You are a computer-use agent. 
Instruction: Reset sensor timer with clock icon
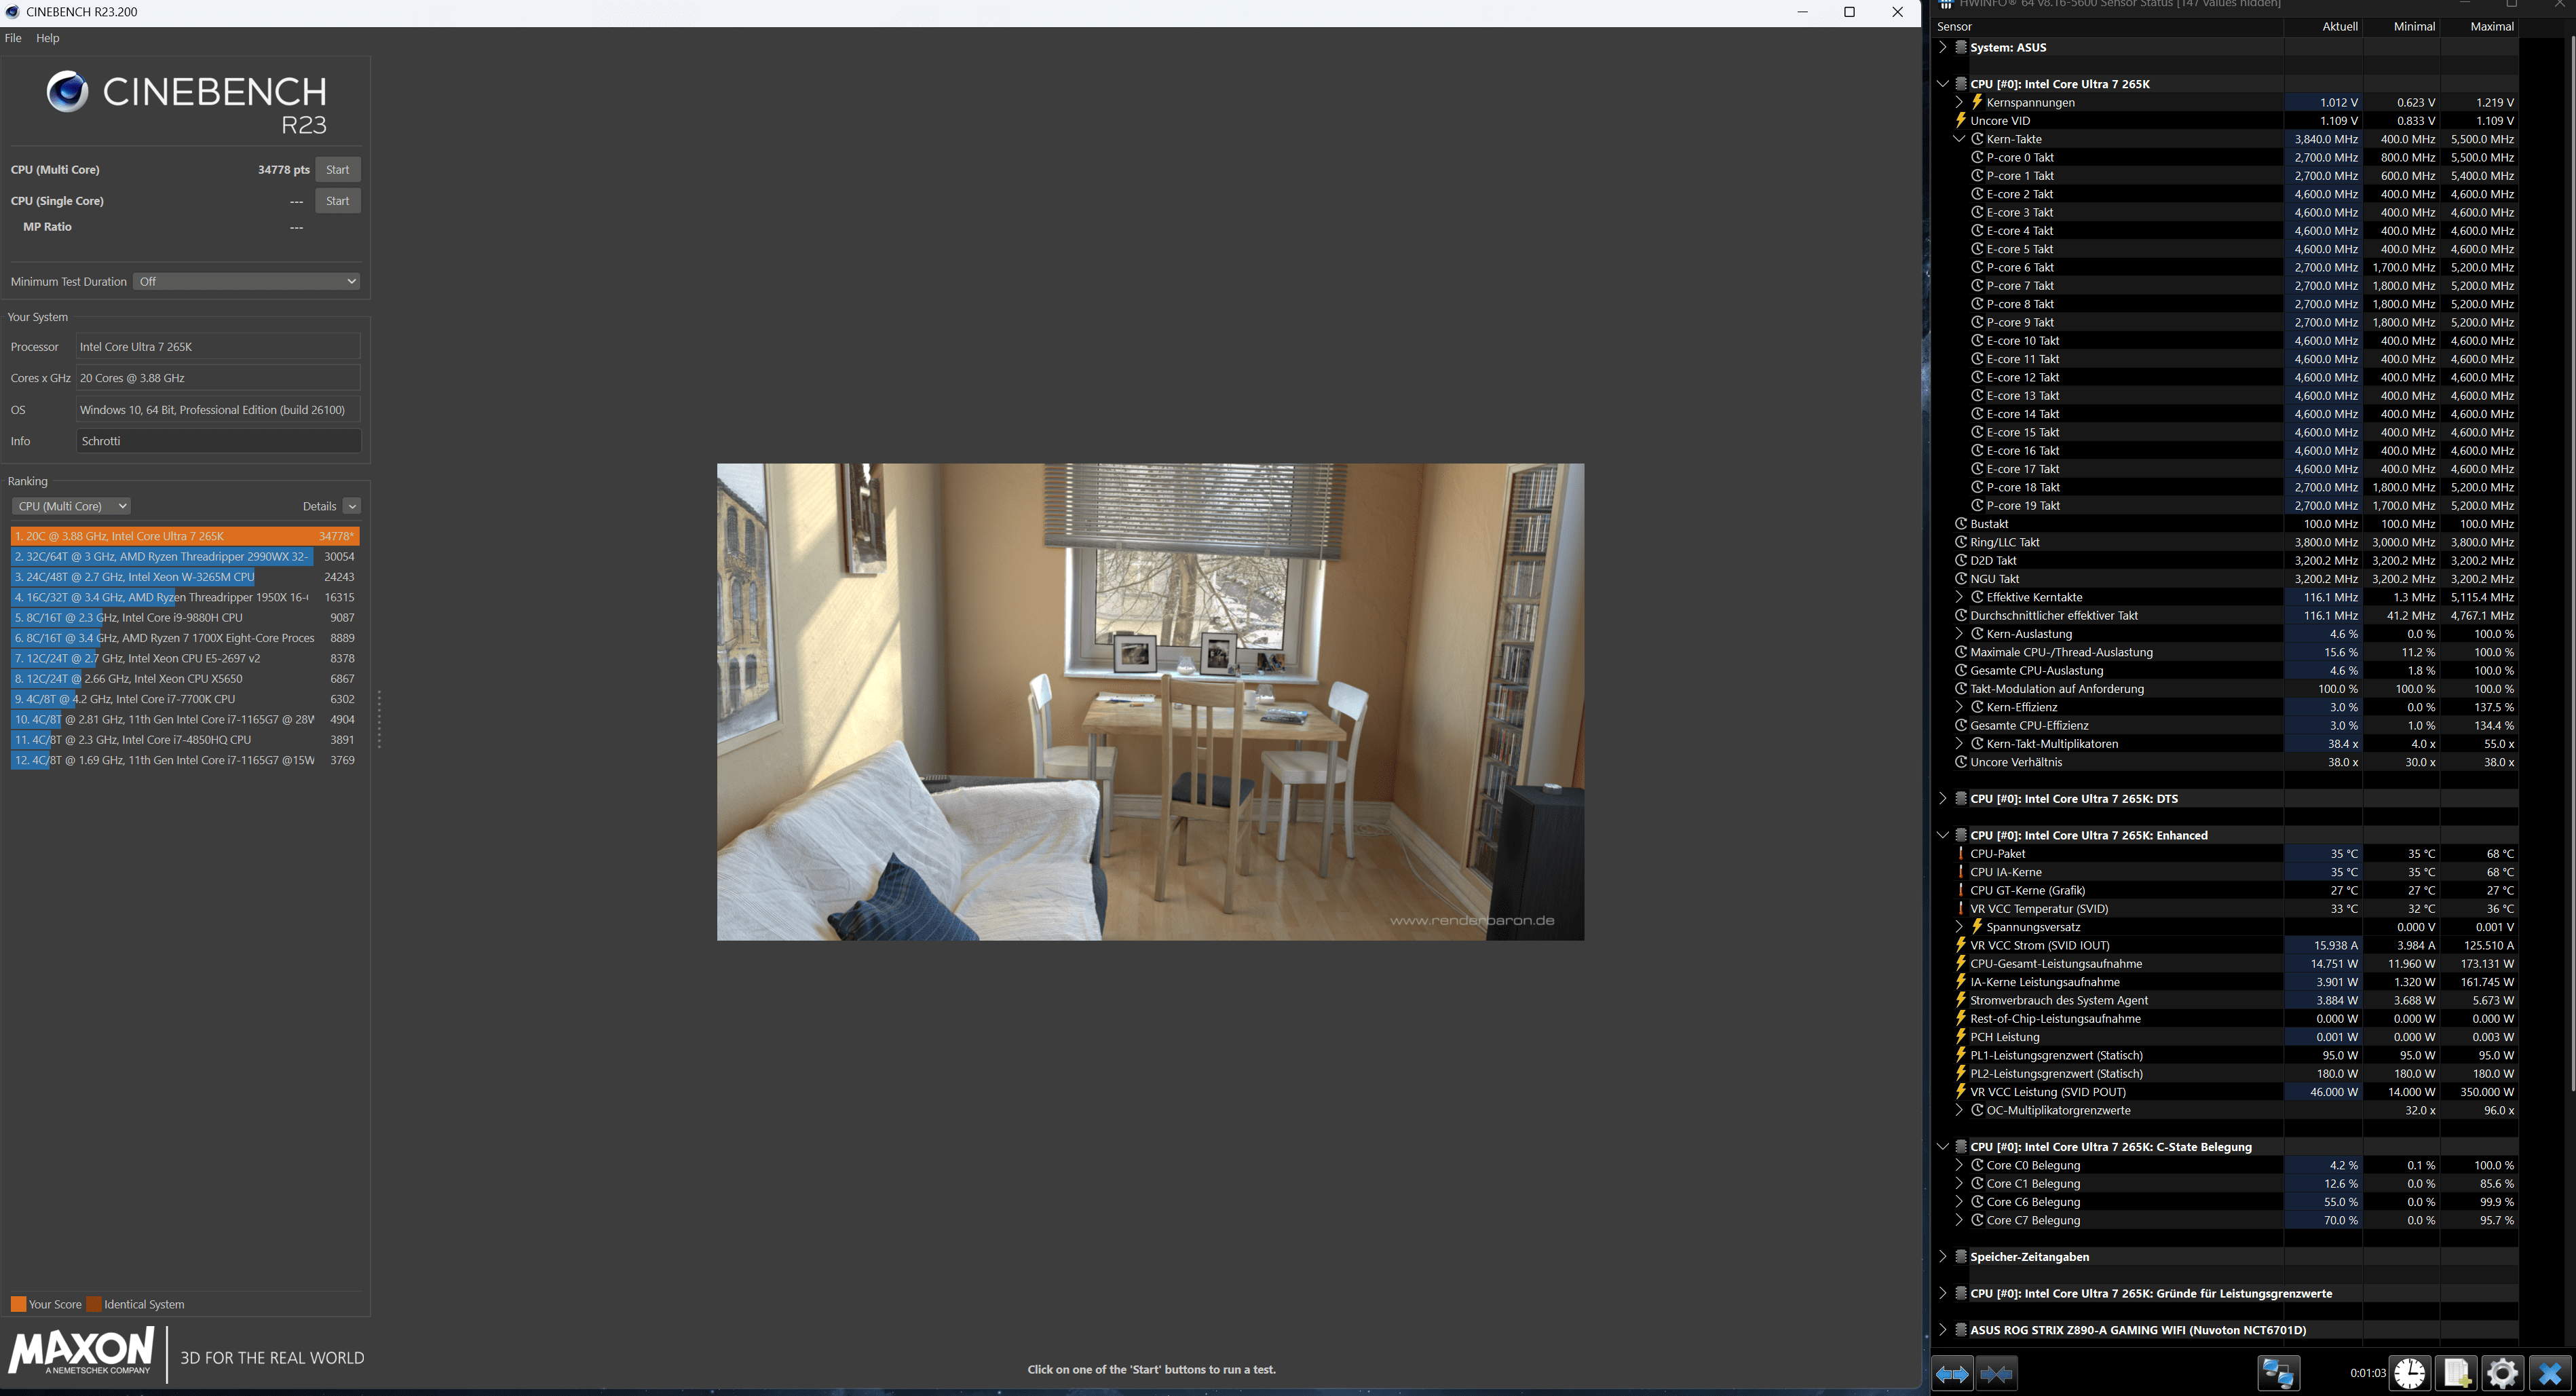click(x=2410, y=1373)
